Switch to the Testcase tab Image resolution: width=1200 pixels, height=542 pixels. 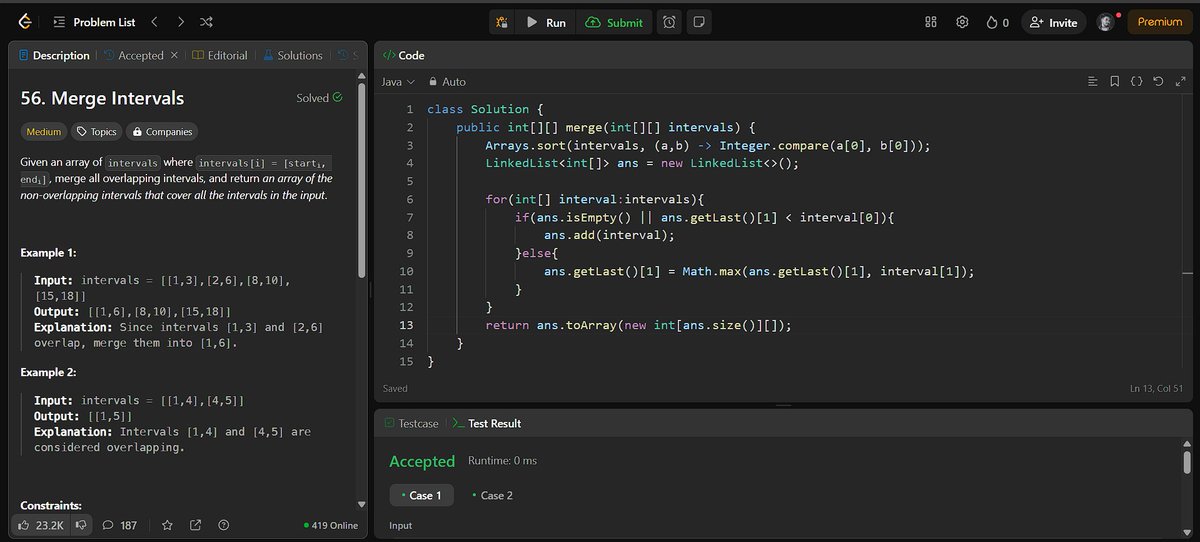411,424
